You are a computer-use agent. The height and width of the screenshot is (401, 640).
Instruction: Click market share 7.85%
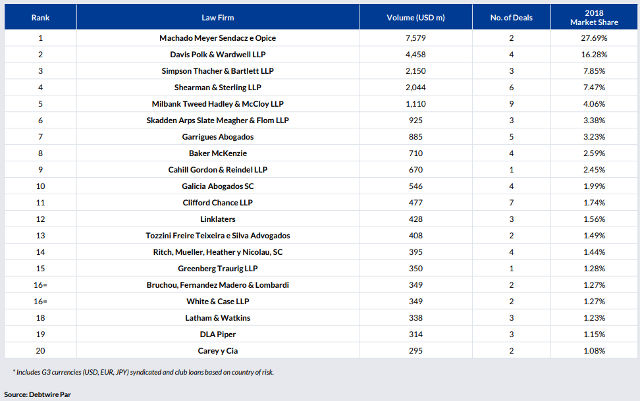pyautogui.click(x=594, y=71)
